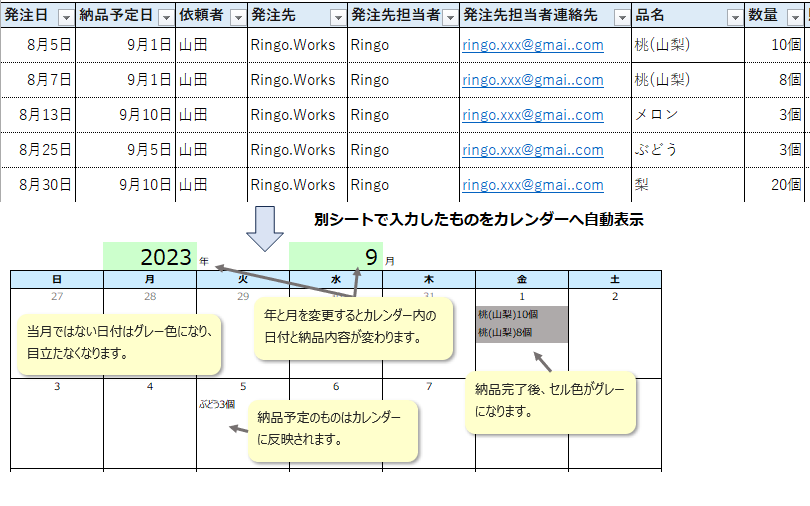The width and height of the screenshot is (810, 506).
Task: Select grayed calendar day 27
Action: tap(57, 296)
